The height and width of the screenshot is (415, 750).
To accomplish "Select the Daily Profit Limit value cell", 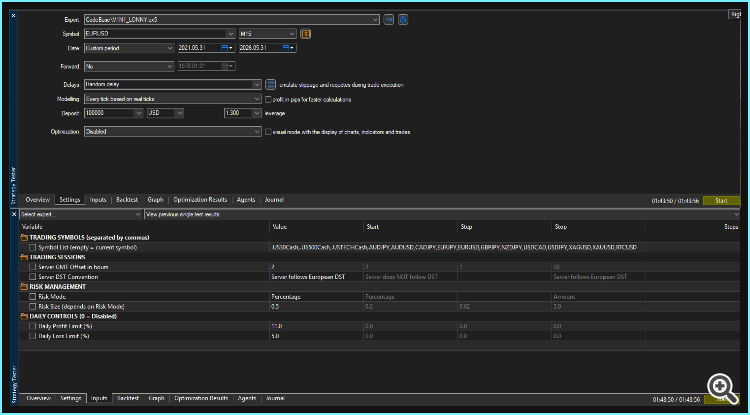I will coord(316,326).
